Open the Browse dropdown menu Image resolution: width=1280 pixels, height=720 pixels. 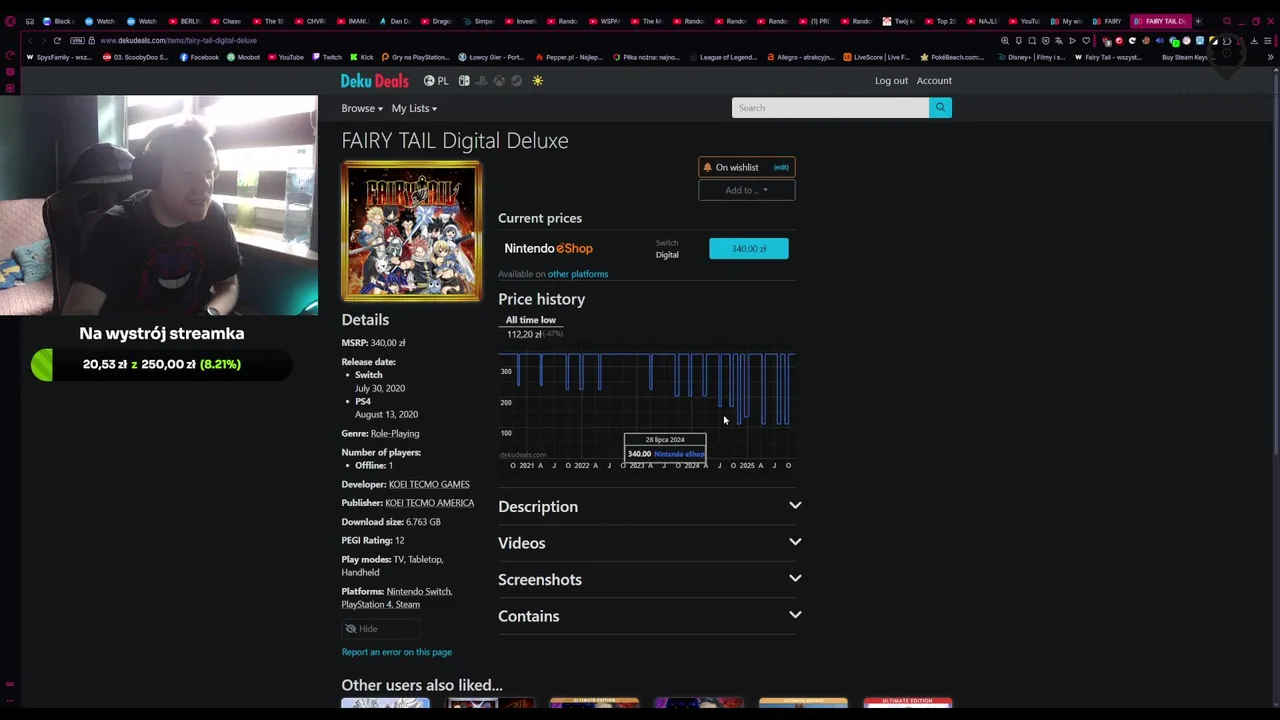[x=362, y=108]
